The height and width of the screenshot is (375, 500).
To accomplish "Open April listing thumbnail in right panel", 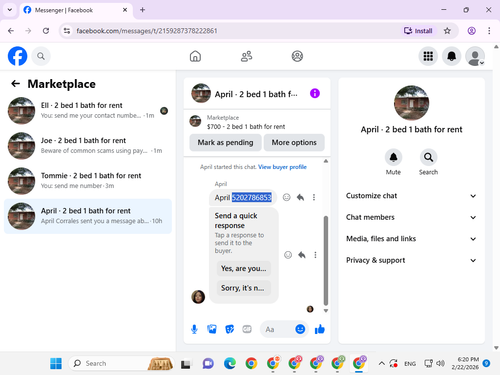I will pyautogui.click(x=411, y=103).
